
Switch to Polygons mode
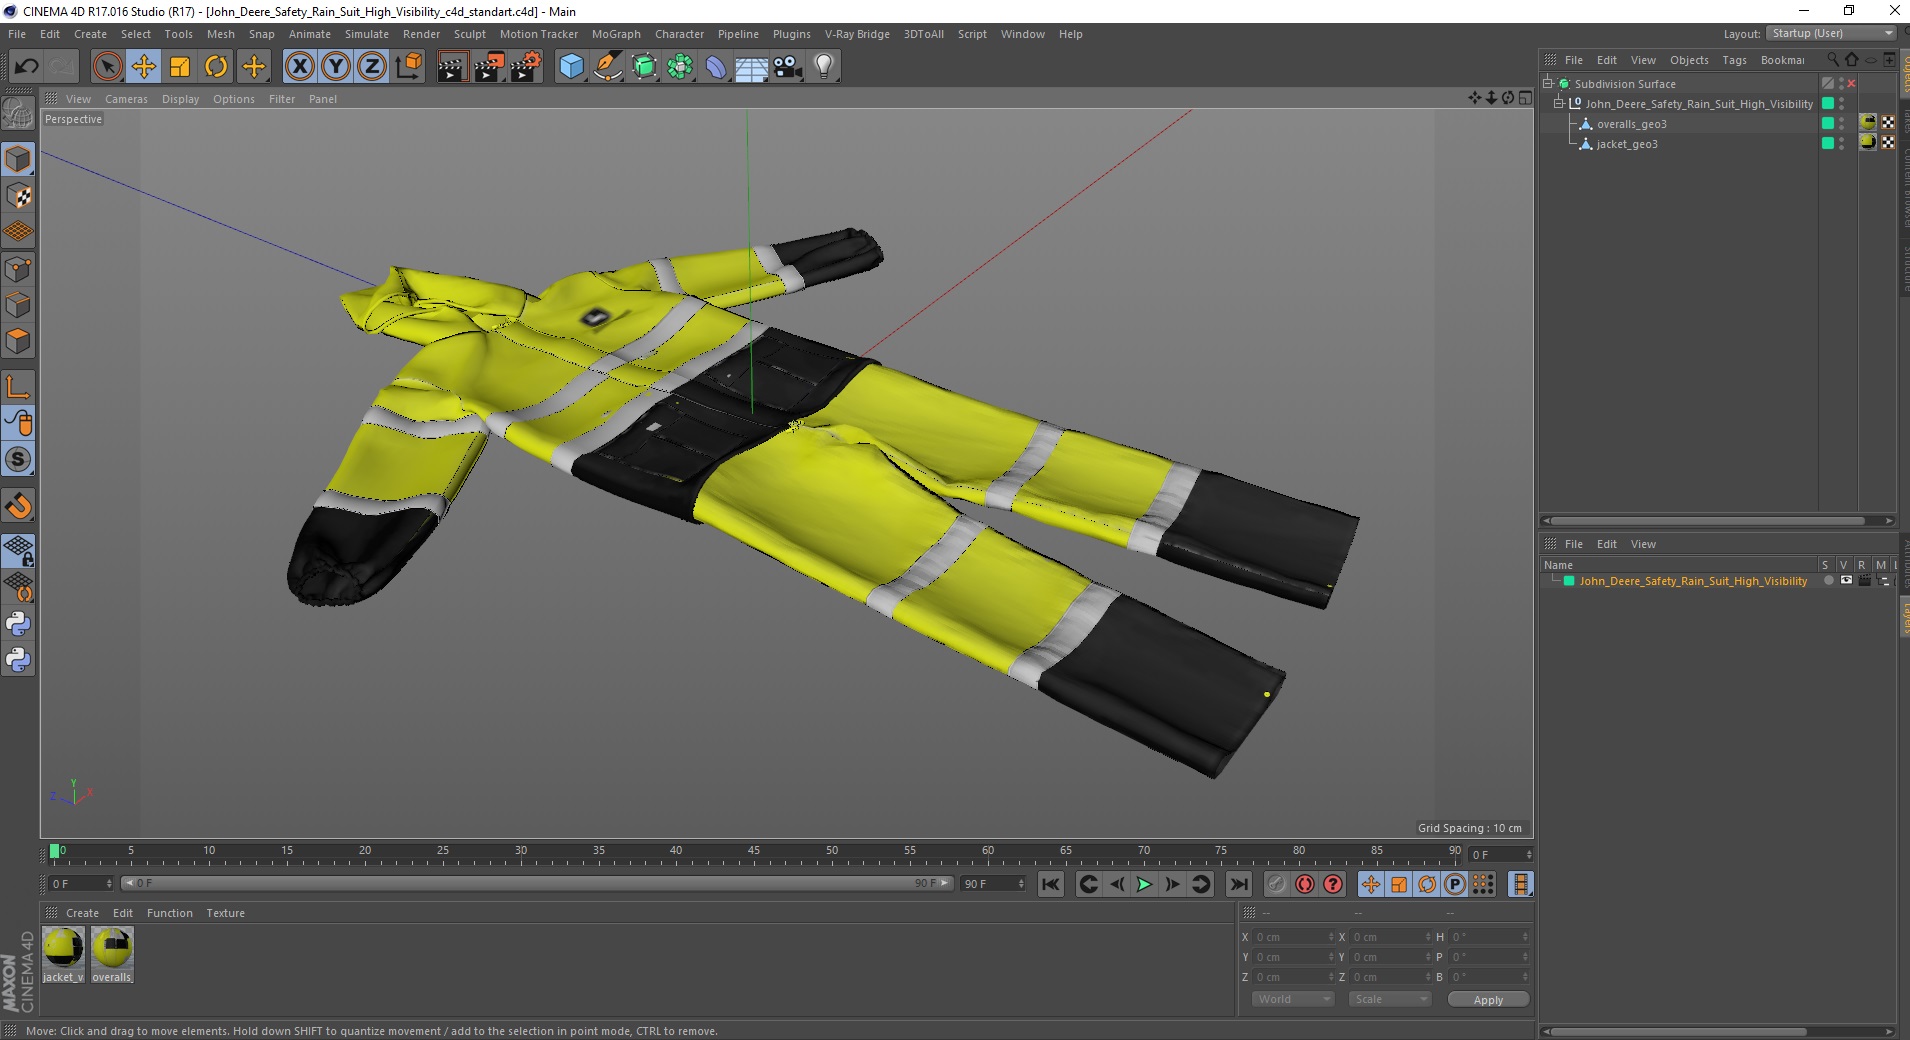[18, 341]
